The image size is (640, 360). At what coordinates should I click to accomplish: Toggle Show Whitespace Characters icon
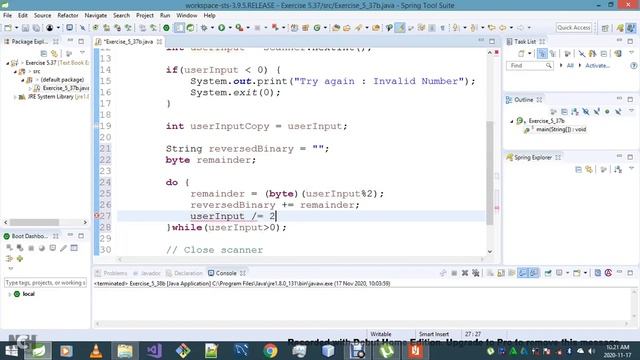(x=442, y=28)
